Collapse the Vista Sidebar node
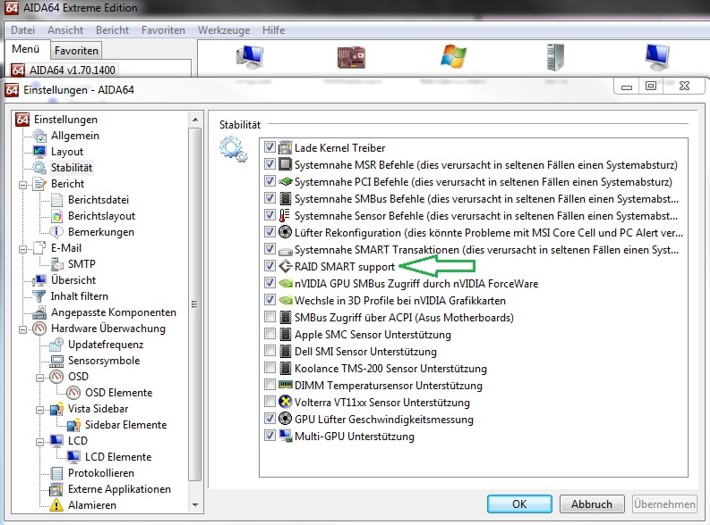 coord(40,410)
